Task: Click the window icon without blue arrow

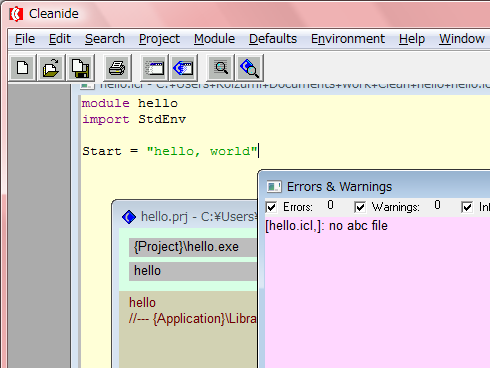Action: 154,68
